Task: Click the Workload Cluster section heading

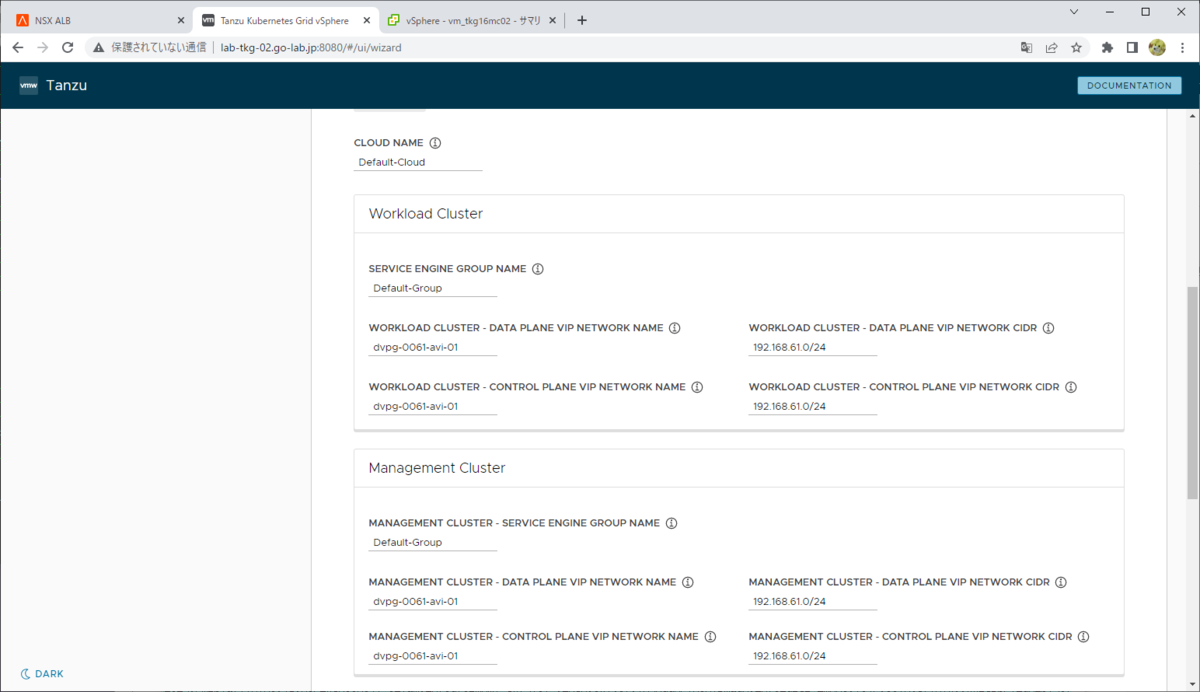Action: click(x=426, y=214)
